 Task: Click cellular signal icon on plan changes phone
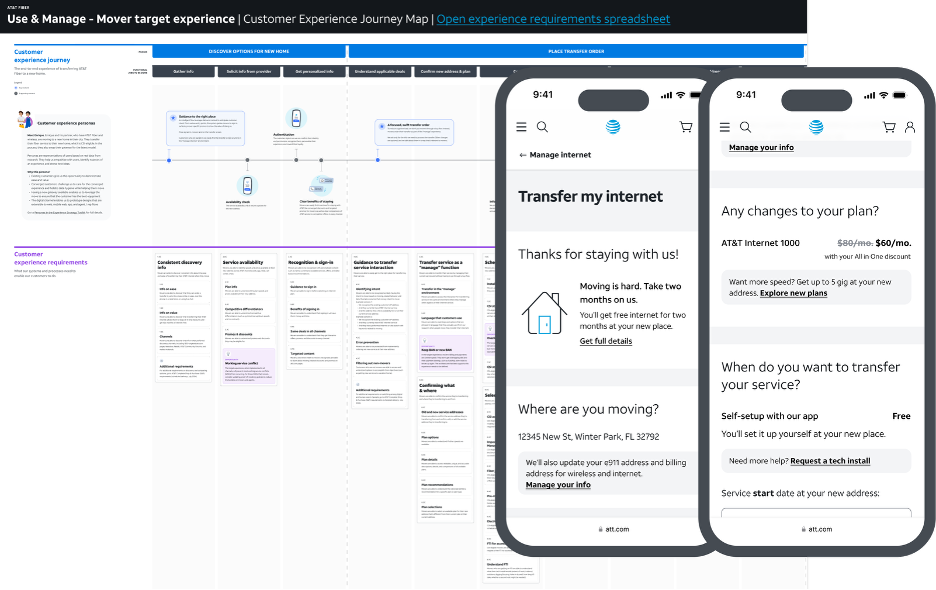pyautogui.click(x=869, y=96)
